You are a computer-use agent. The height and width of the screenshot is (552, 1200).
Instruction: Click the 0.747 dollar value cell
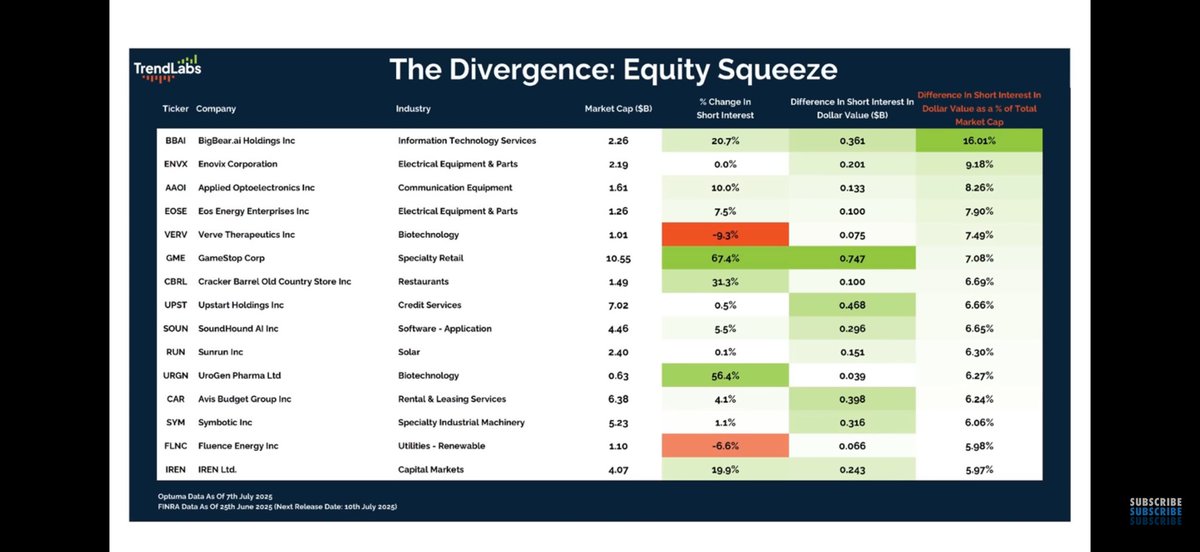click(852, 258)
